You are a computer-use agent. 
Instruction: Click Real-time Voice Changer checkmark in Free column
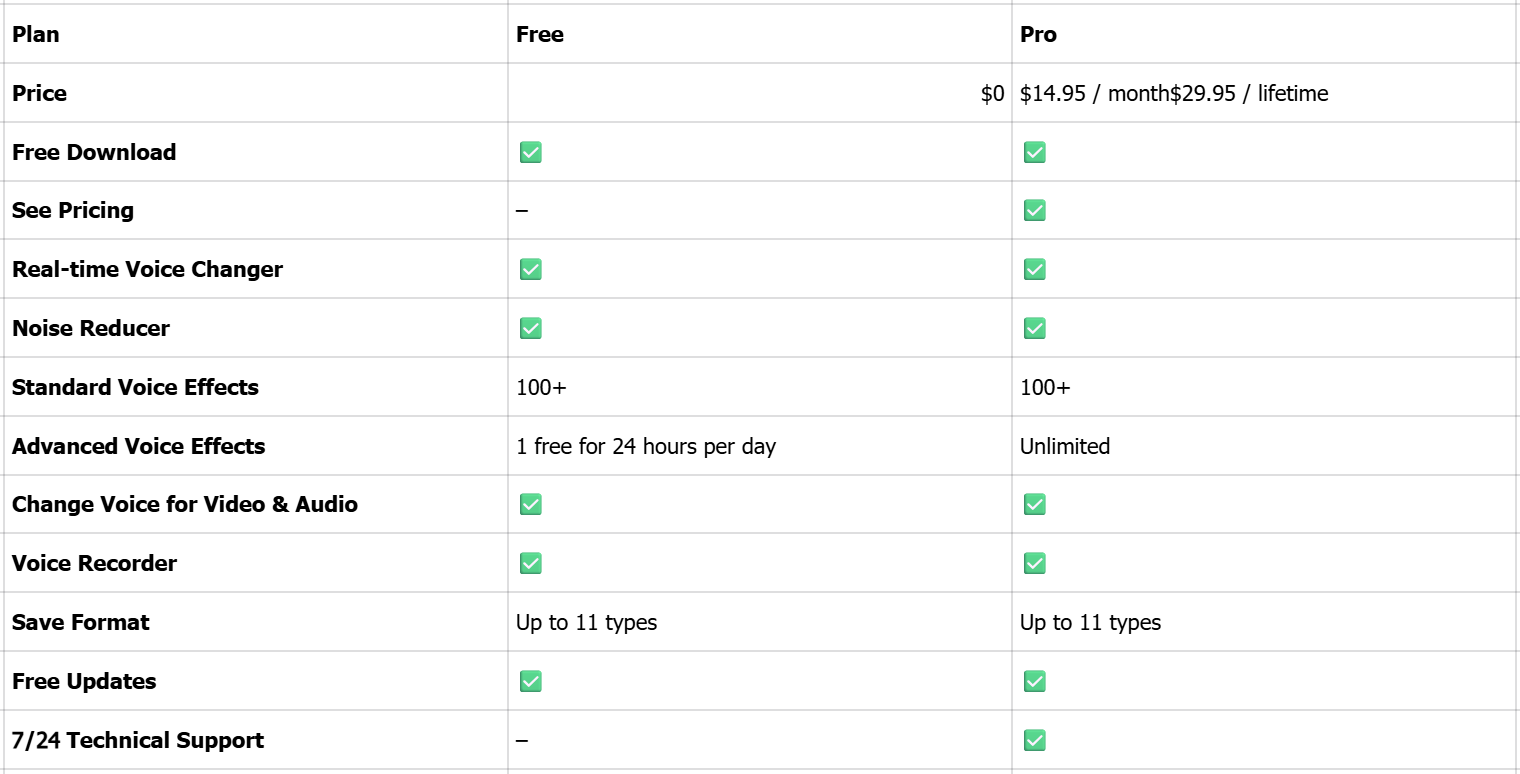click(530, 269)
